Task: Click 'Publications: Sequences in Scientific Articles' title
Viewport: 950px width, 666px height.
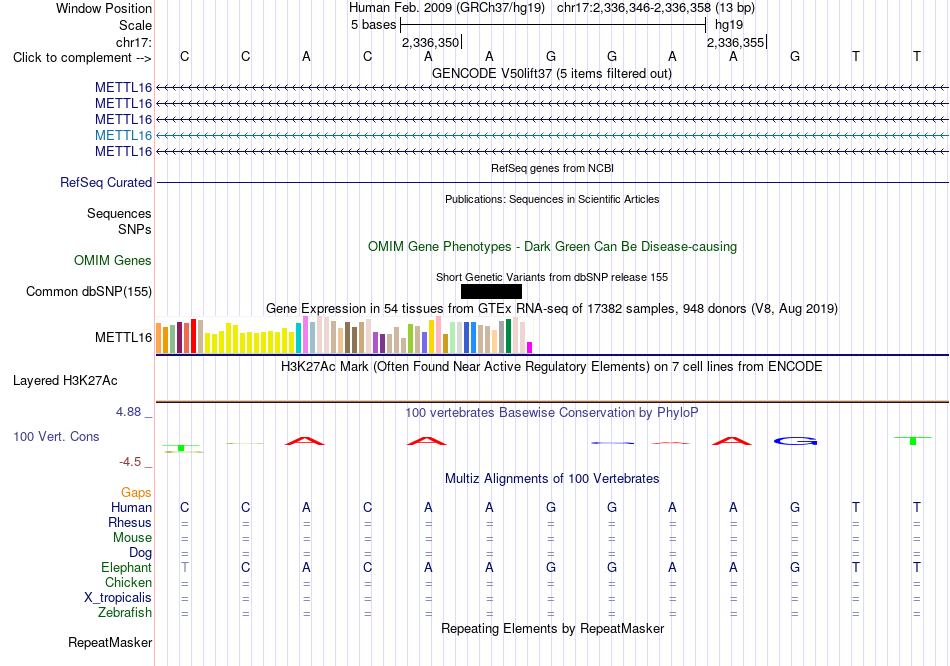Action: point(552,199)
